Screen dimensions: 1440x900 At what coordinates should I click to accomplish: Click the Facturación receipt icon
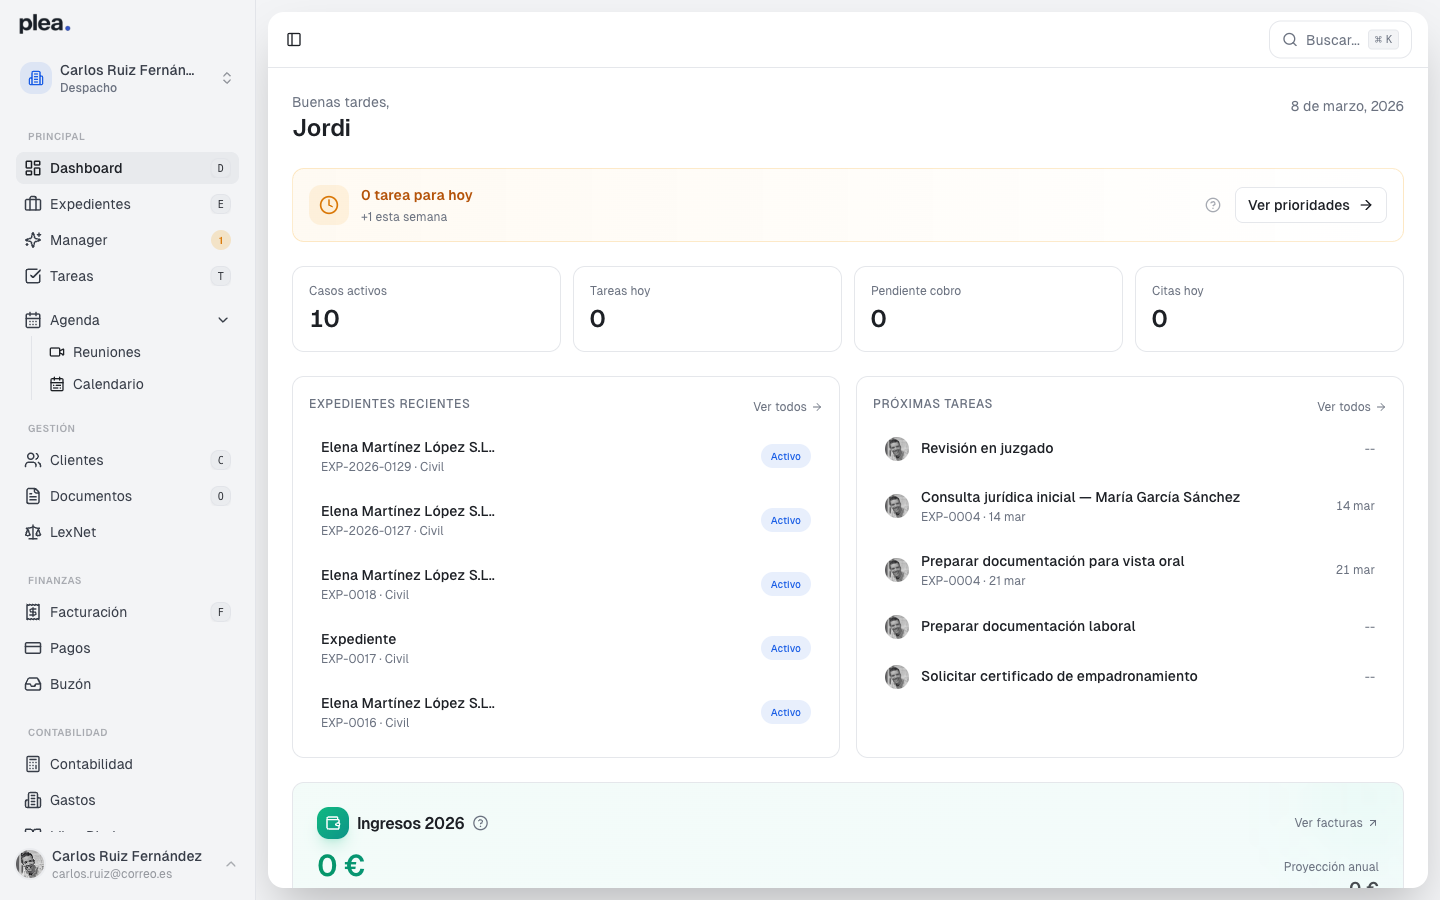coord(33,612)
